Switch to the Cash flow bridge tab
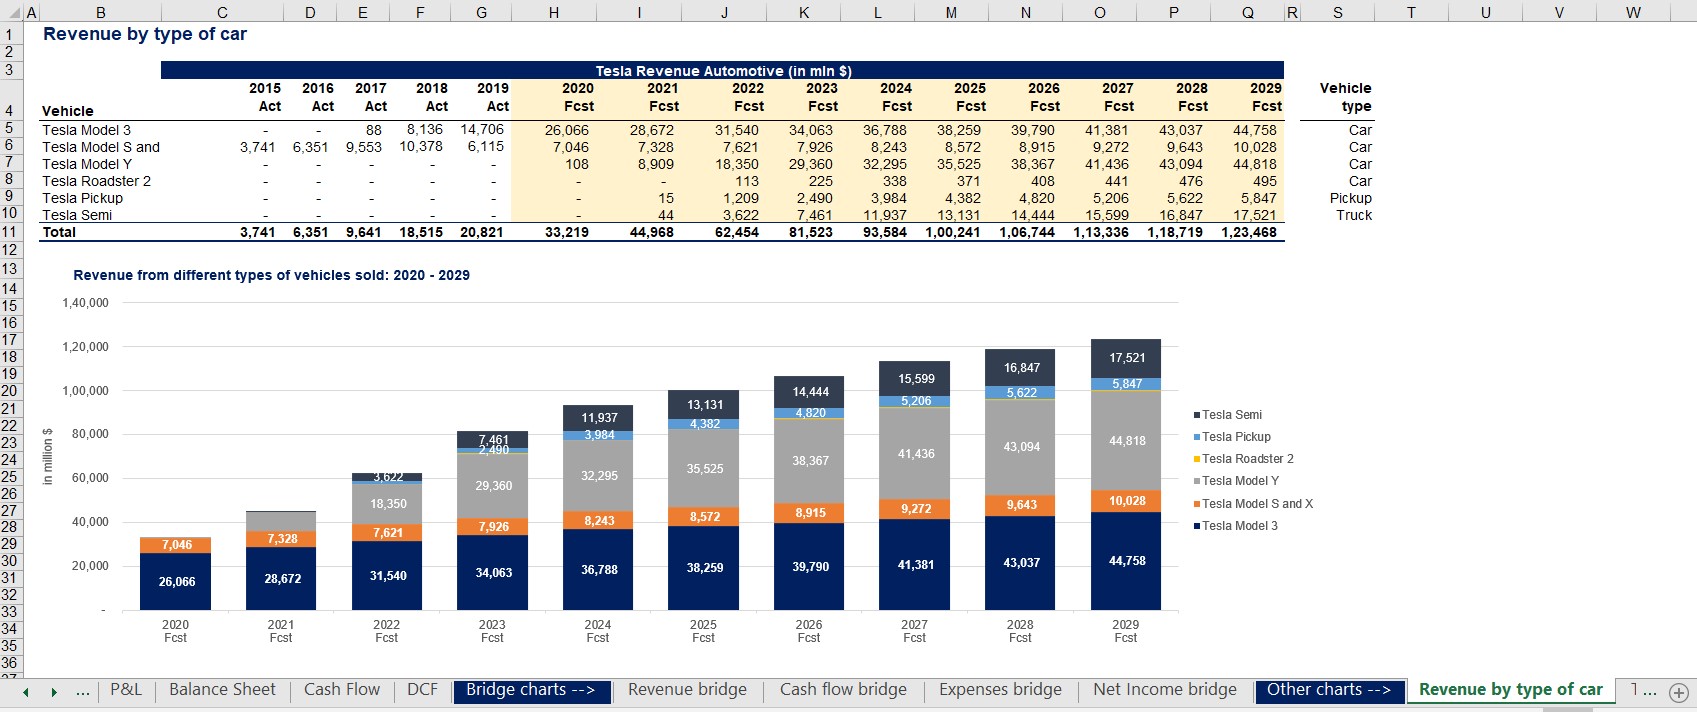This screenshot has width=1697, height=712. coord(843,690)
